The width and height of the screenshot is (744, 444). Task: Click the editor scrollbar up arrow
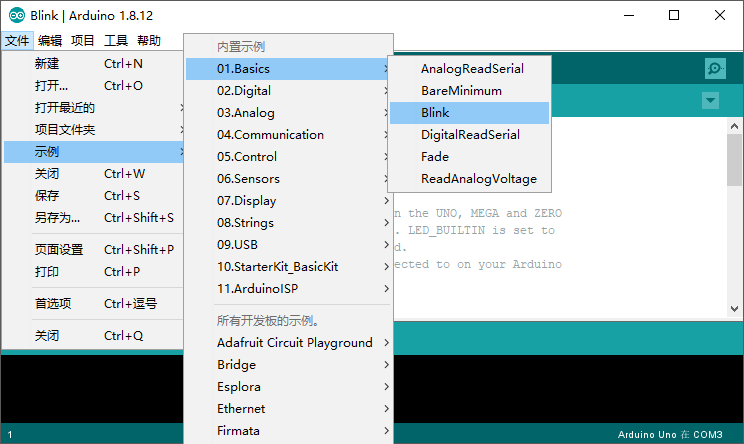[735, 126]
